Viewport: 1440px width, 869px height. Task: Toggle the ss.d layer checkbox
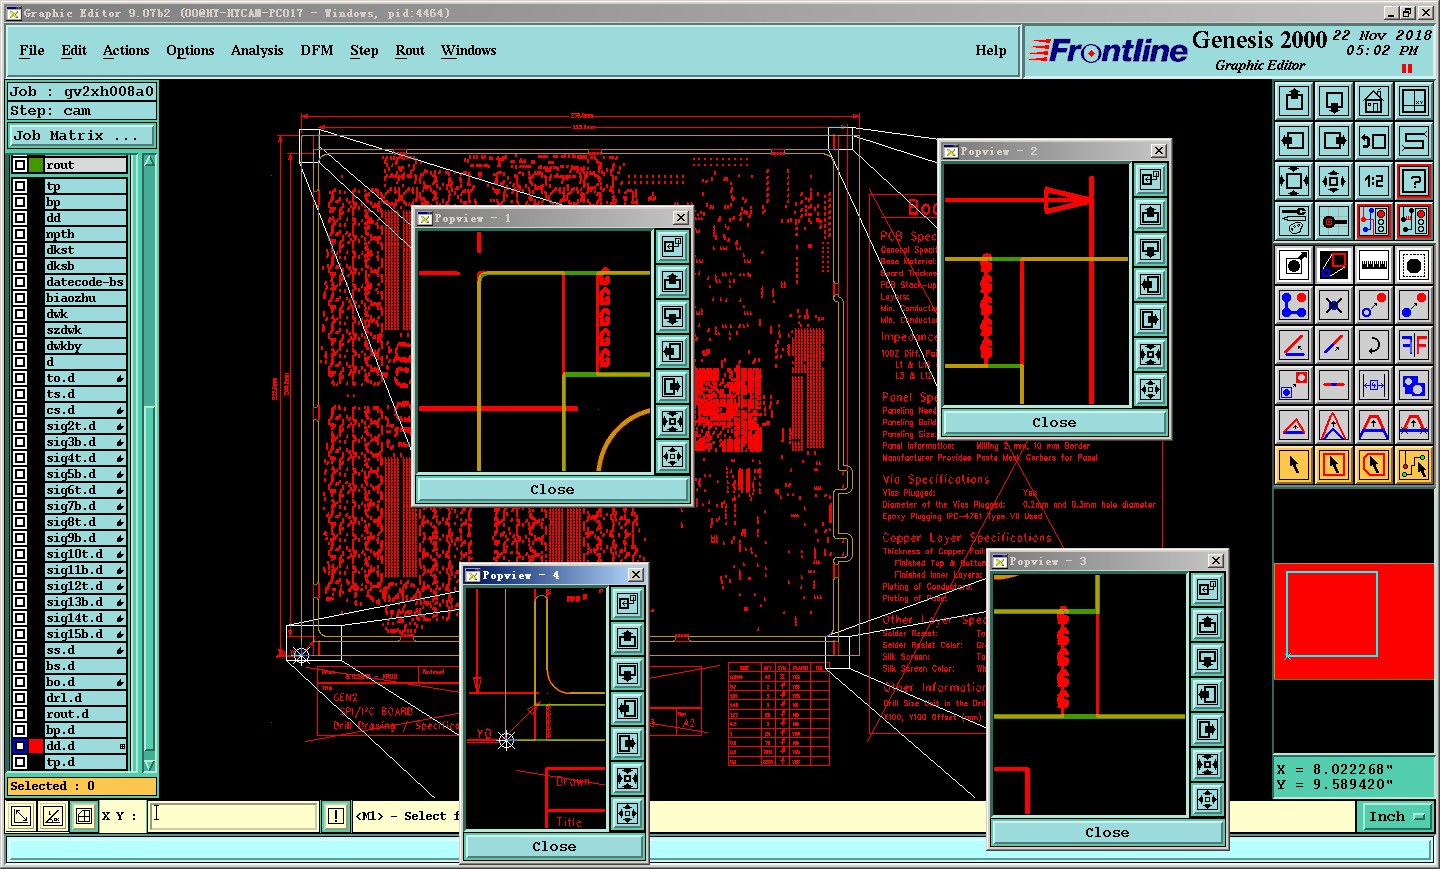point(19,650)
